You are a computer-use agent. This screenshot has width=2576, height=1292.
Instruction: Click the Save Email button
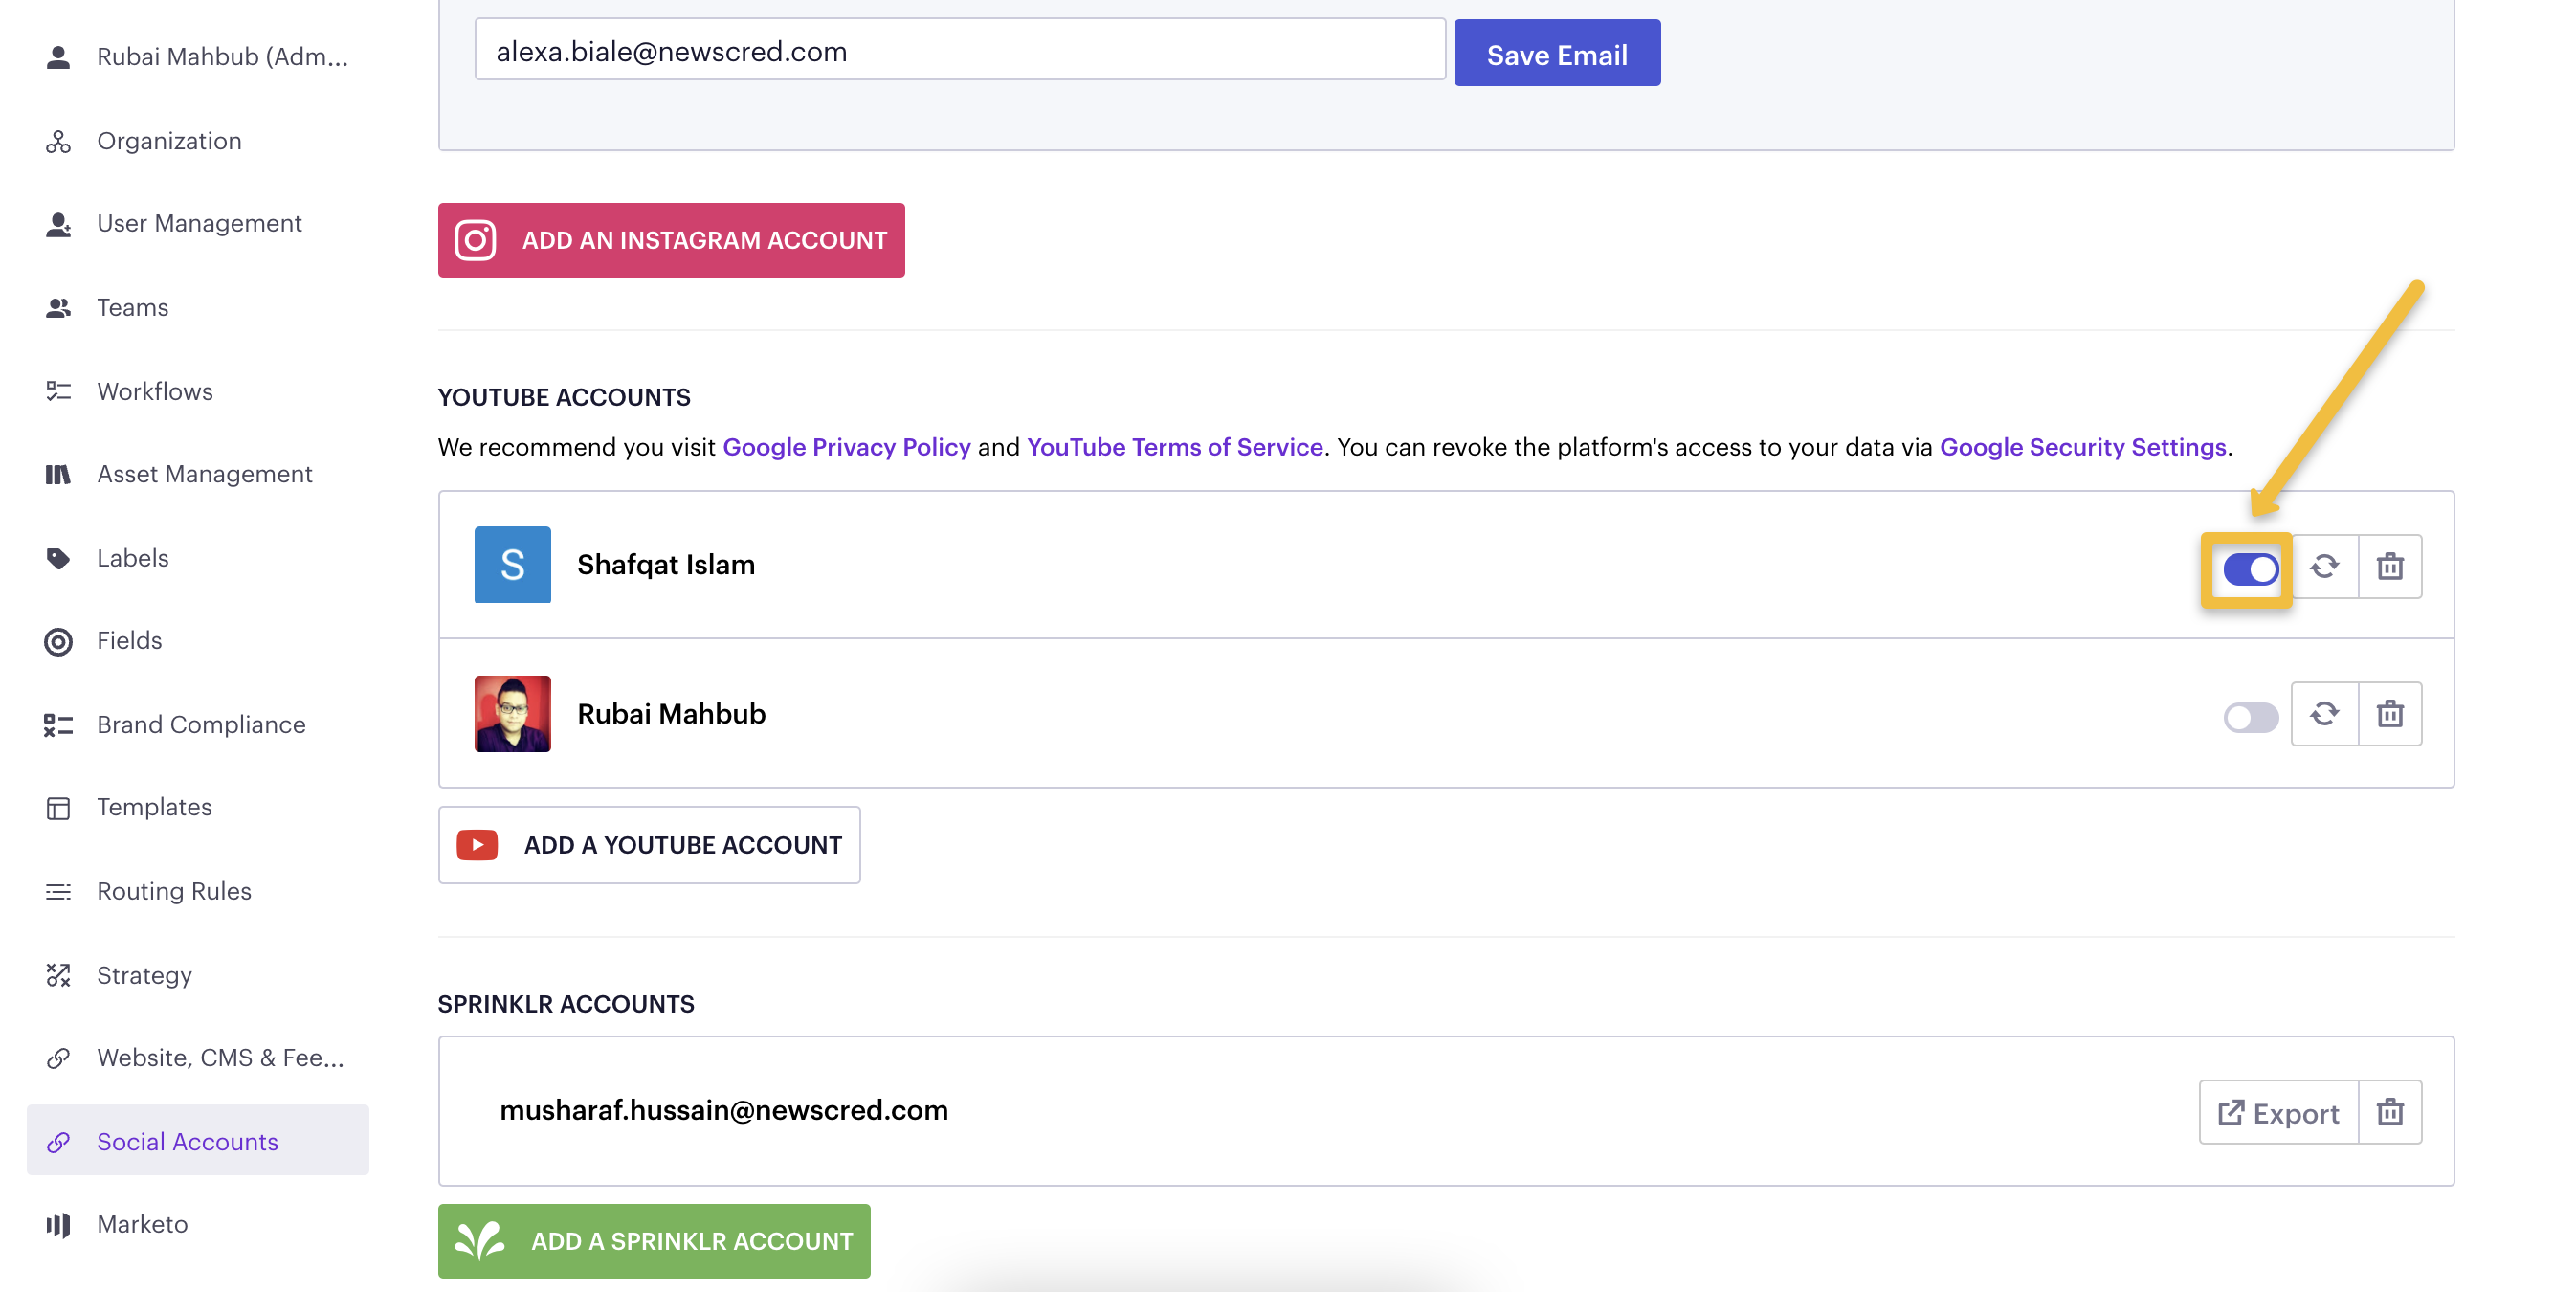[x=1557, y=53]
